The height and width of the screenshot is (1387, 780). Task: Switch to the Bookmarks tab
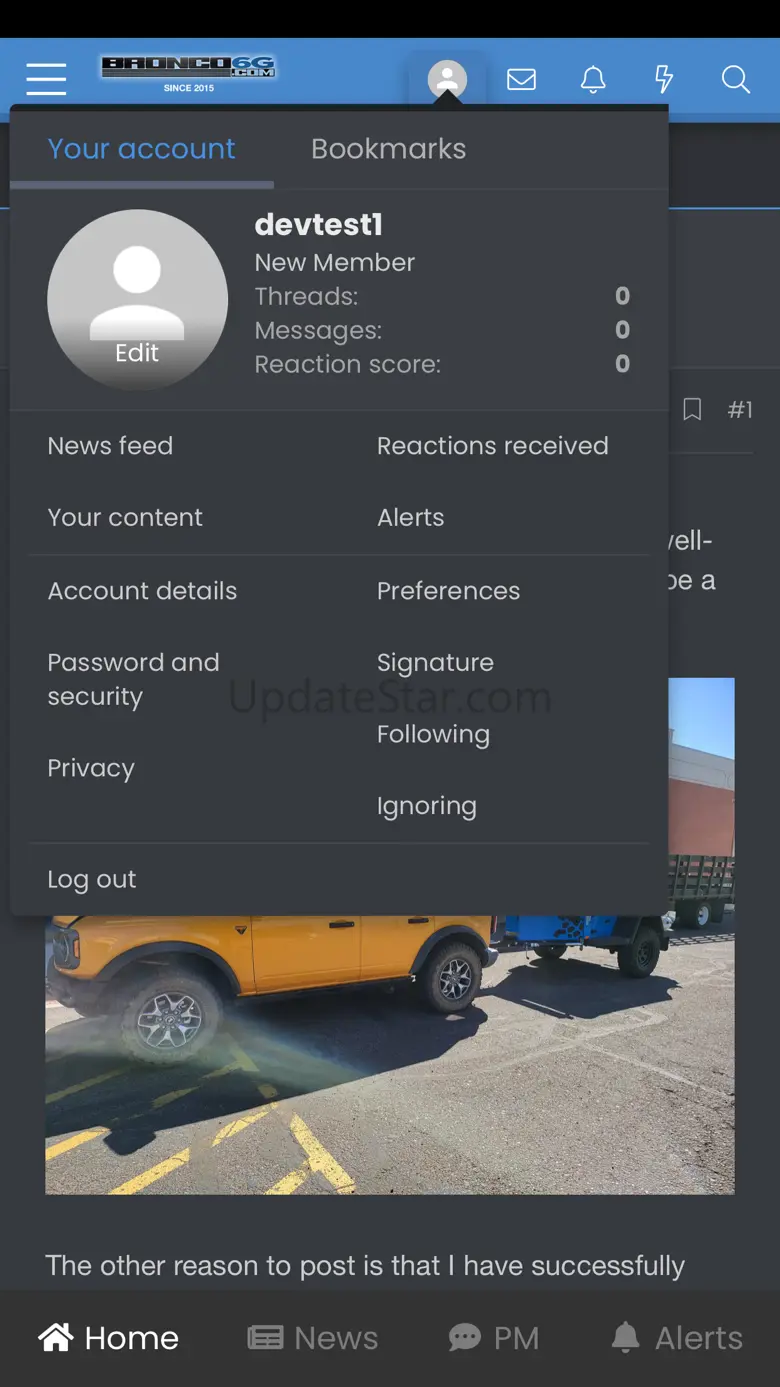pos(388,149)
